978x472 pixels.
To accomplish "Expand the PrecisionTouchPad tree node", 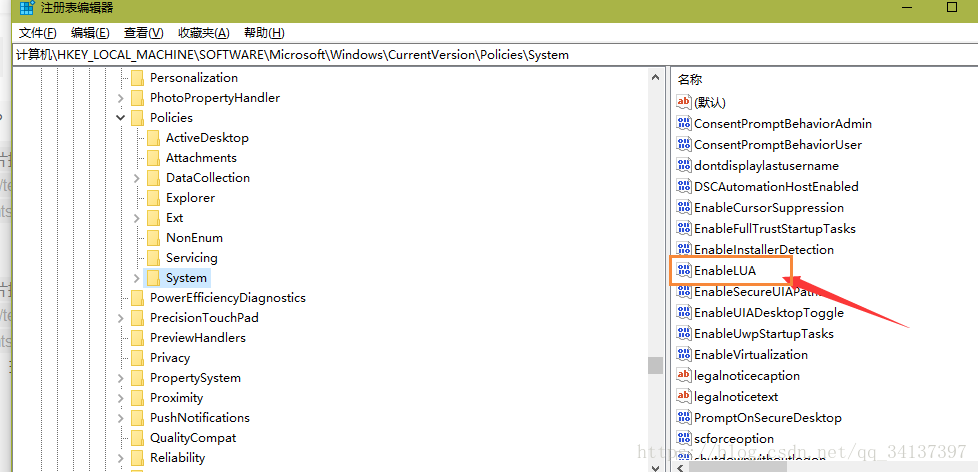I will [121, 317].
